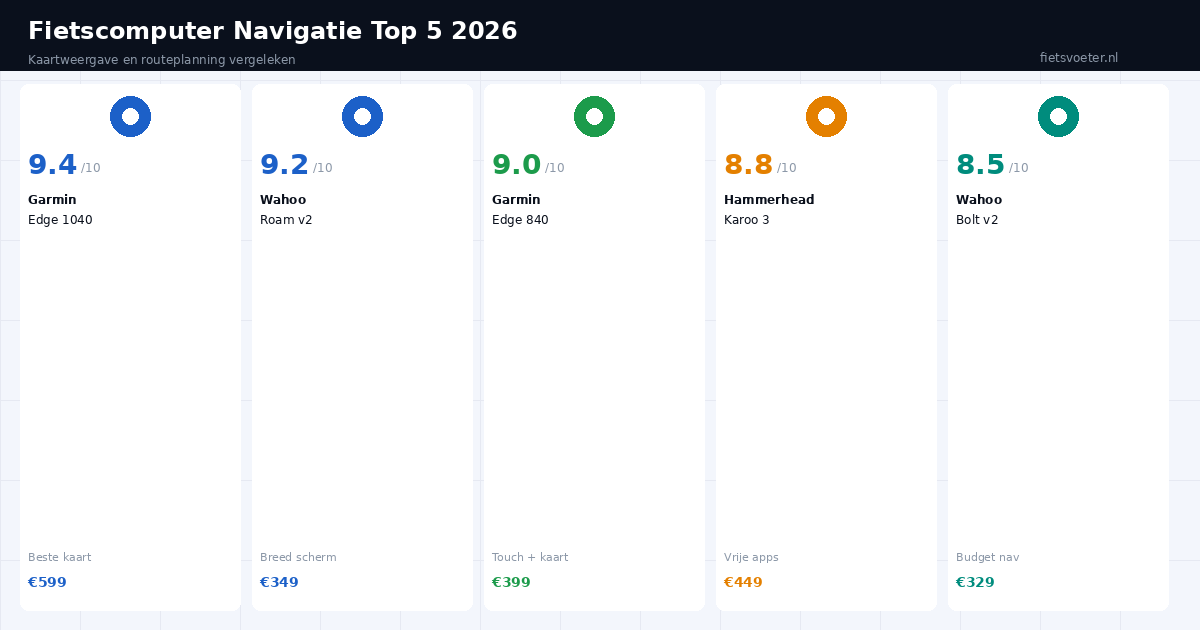1200x630 pixels.
Task: Click the Karoo 3 model name
Action: (747, 220)
